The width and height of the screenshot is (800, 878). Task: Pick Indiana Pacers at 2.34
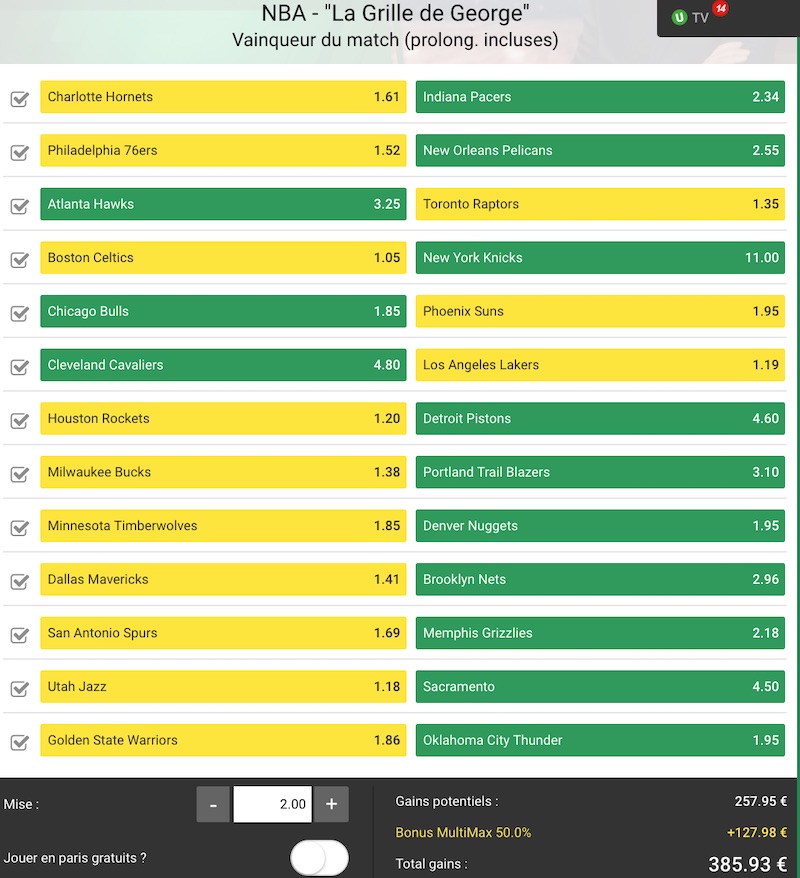click(600, 97)
